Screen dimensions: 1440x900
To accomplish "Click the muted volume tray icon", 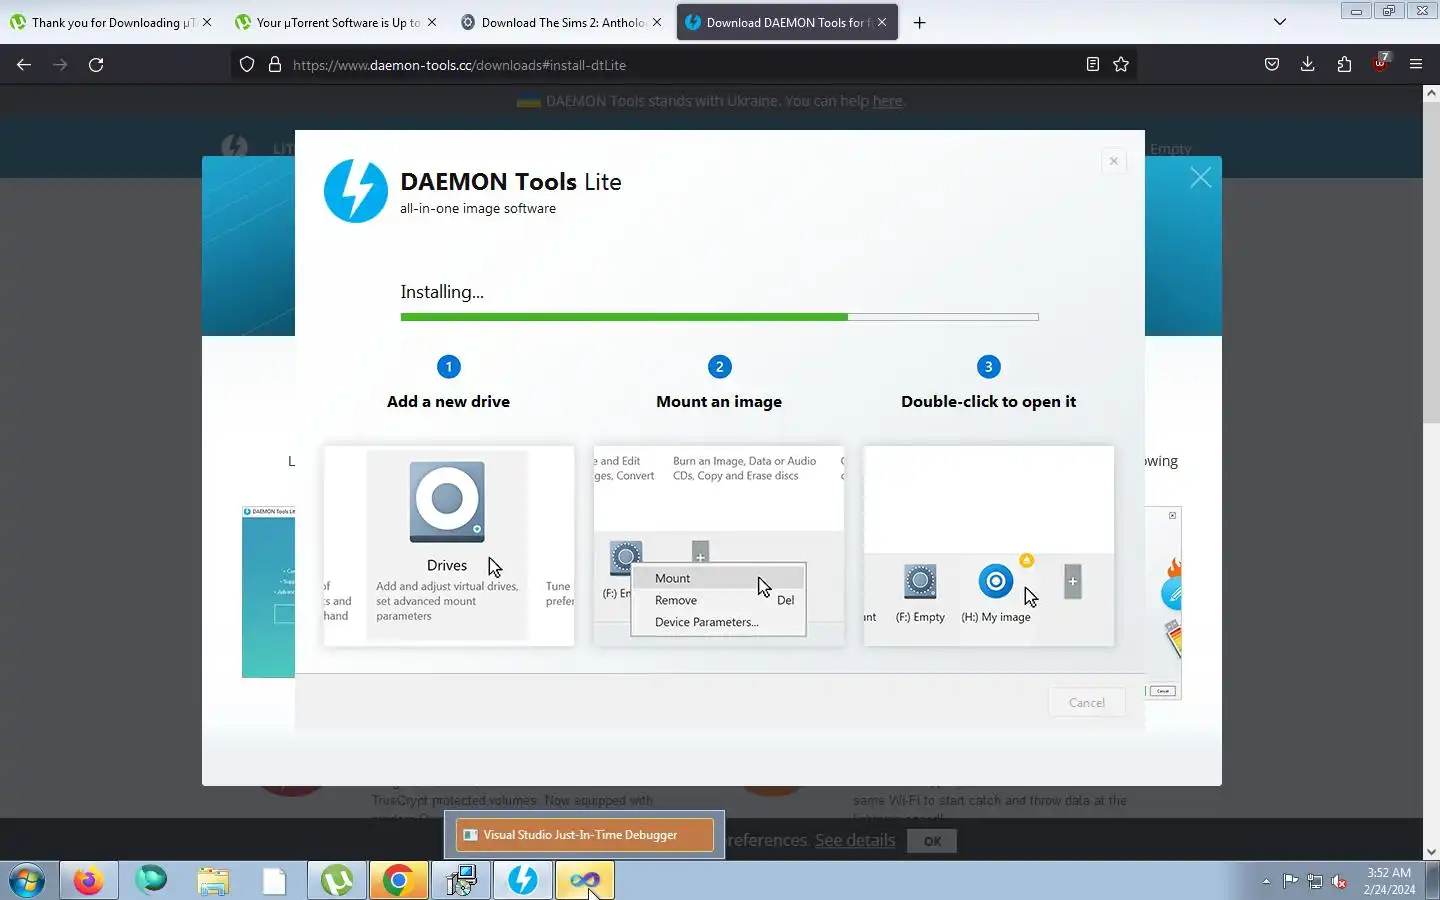I will [1339, 881].
